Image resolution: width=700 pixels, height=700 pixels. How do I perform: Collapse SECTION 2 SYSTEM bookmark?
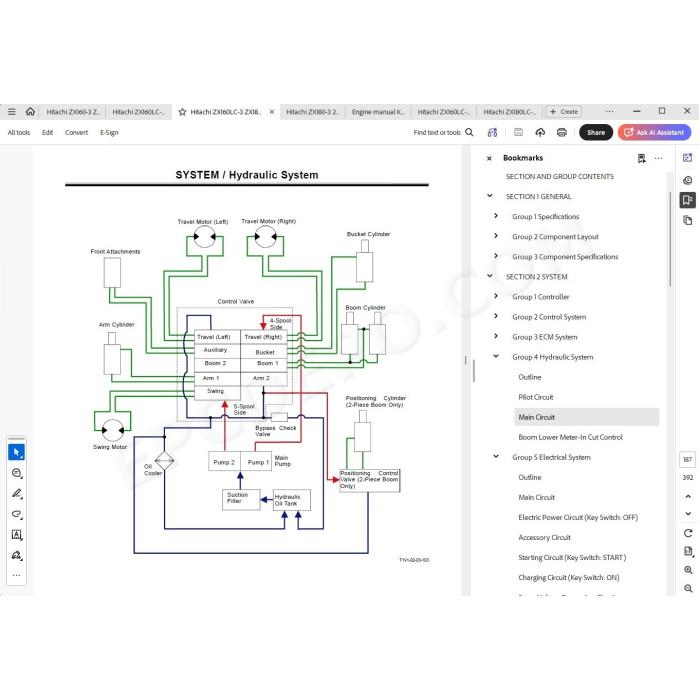point(490,276)
